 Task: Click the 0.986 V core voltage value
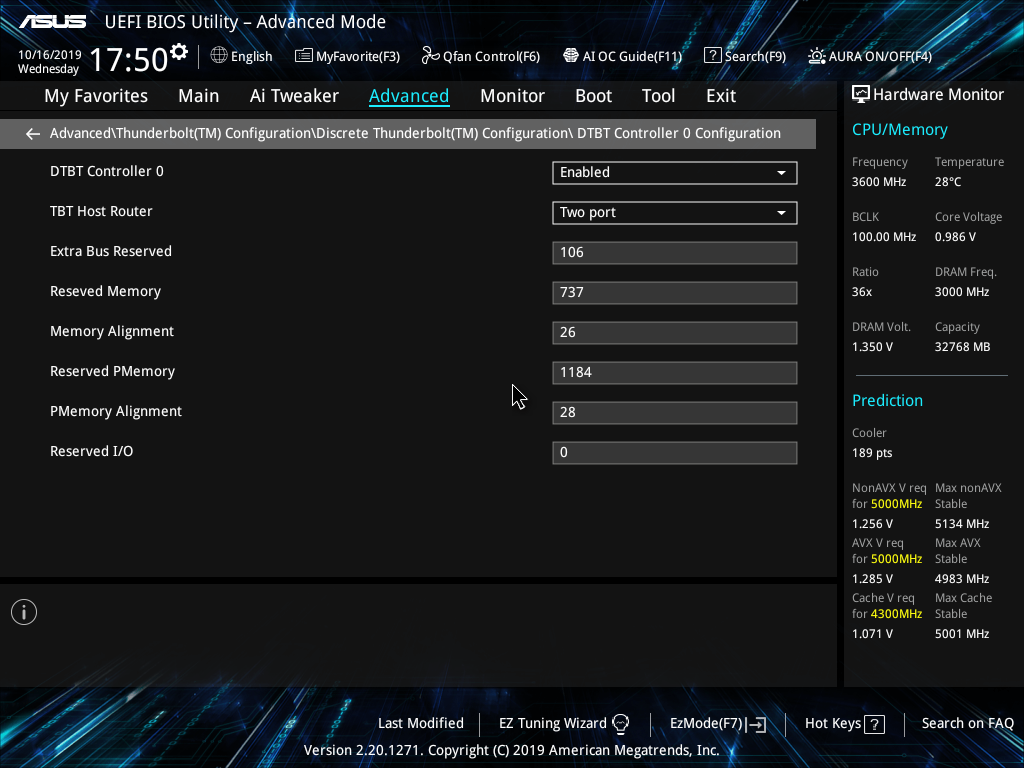pos(955,237)
